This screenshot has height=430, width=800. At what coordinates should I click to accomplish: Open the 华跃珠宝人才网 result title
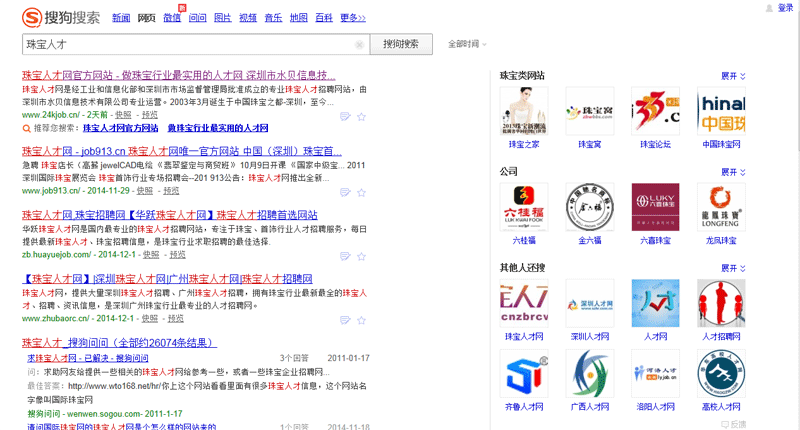pyautogui.click(x=170, y=215)
